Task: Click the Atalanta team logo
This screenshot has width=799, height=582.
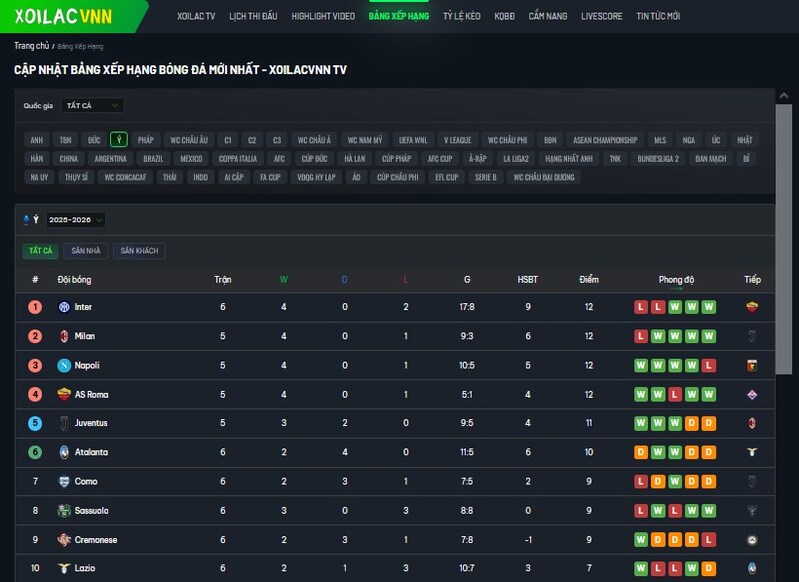Action: tap(63, 452)
